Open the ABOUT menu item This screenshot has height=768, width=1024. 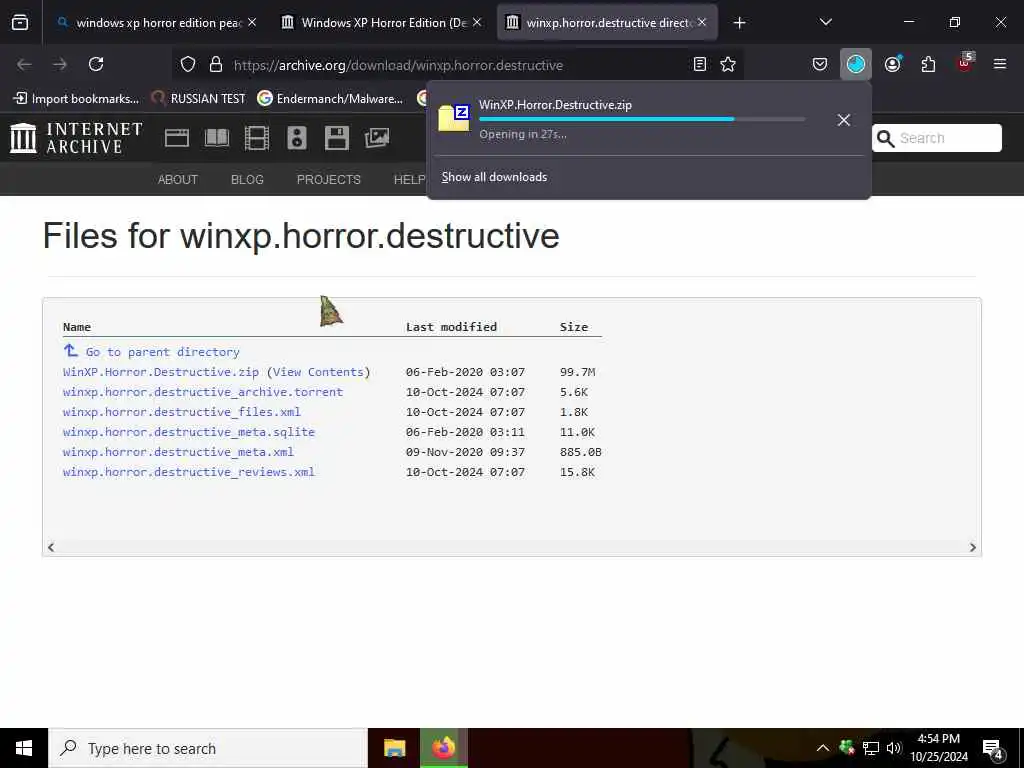point(178,180)
